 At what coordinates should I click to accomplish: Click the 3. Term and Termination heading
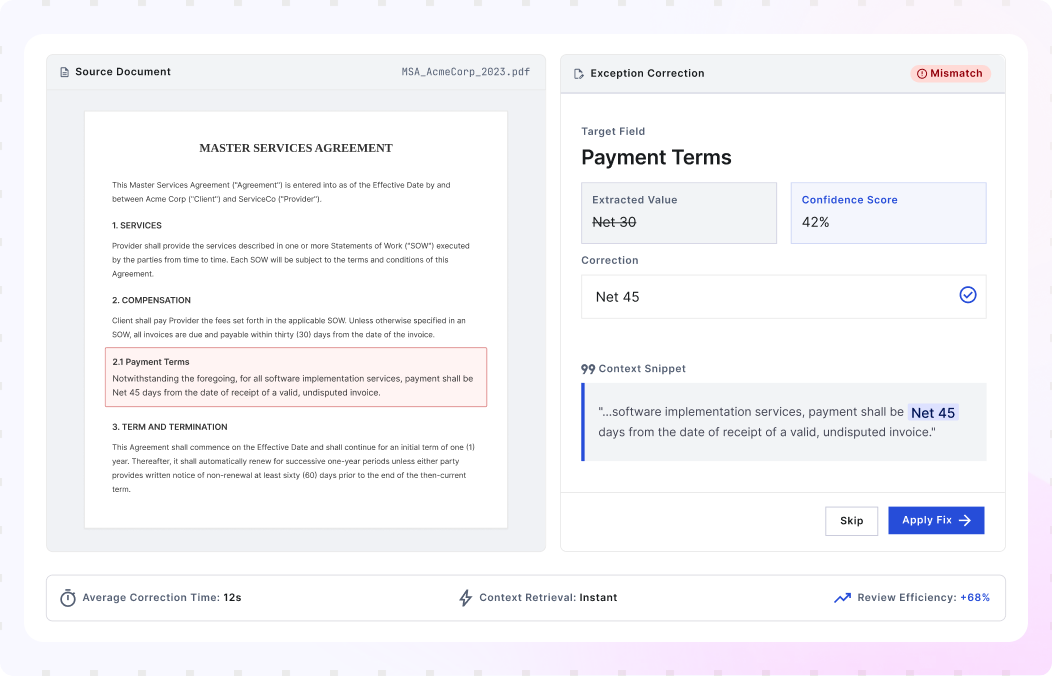tap(170, 427)
